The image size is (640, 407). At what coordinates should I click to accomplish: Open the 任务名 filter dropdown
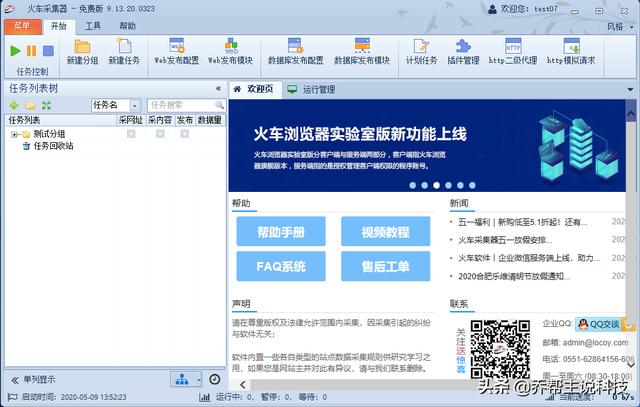(x=135, y=106)
